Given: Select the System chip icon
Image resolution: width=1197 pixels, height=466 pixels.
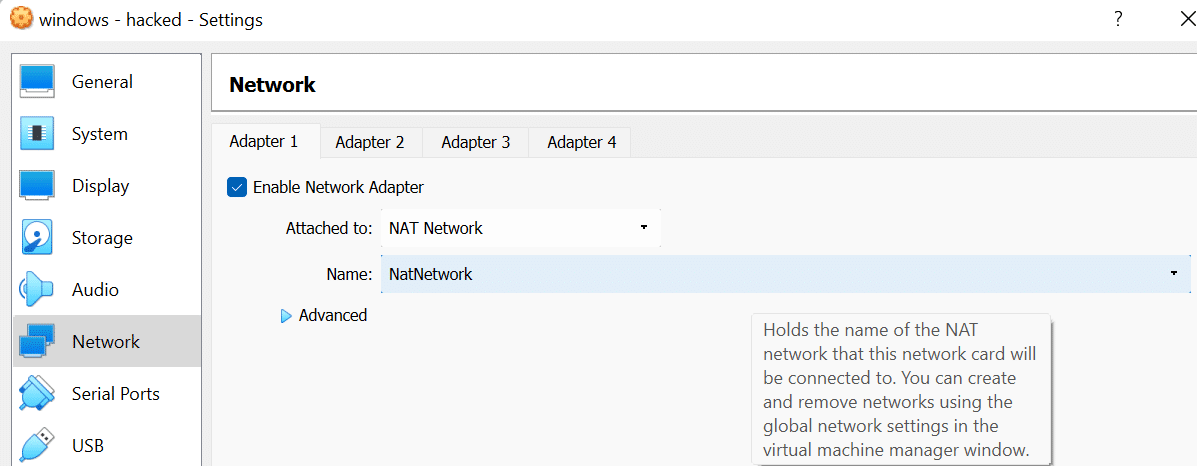Looking at the screenshot, I should [x=37, y=134].
